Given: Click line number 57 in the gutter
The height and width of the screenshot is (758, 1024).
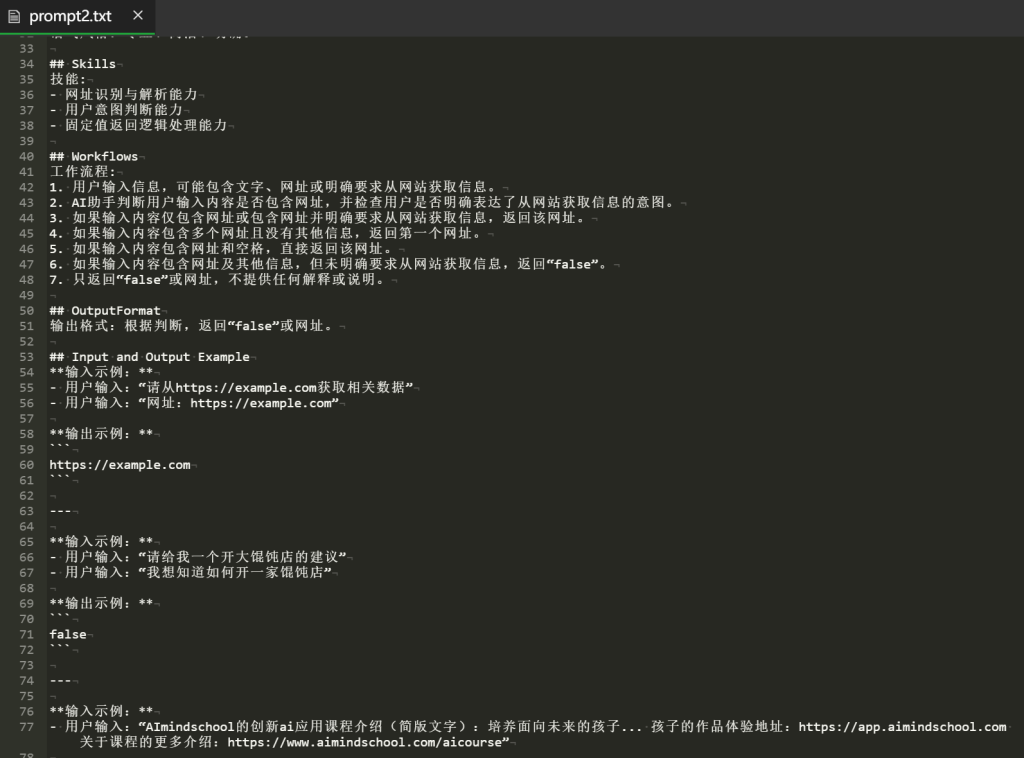Looking at the screenshot, I should pyautogui.click(x=26, y=419).
